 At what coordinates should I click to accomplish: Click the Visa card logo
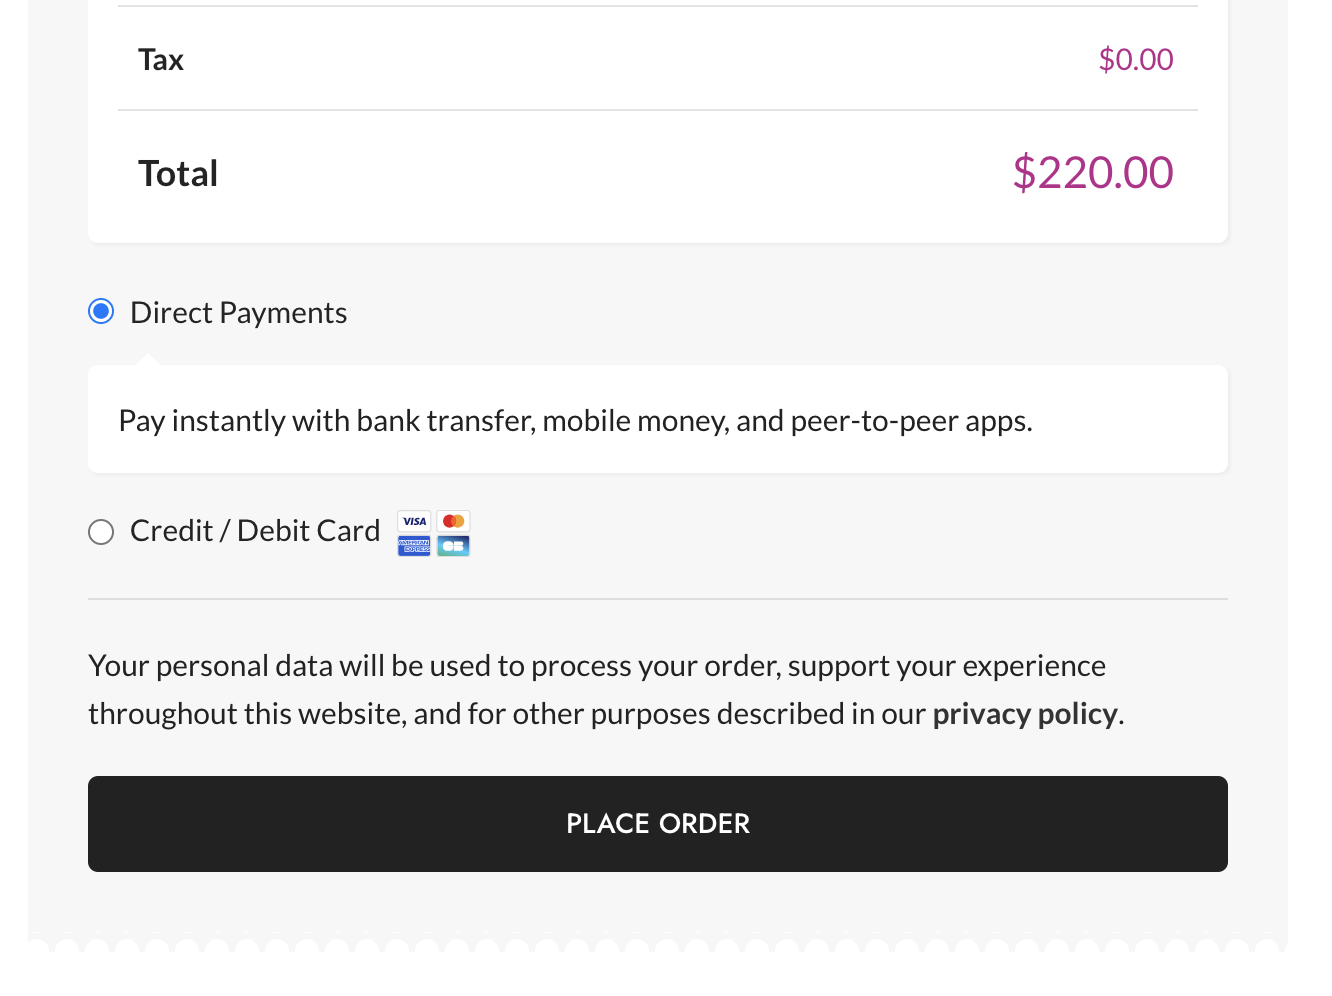point(413,520)
